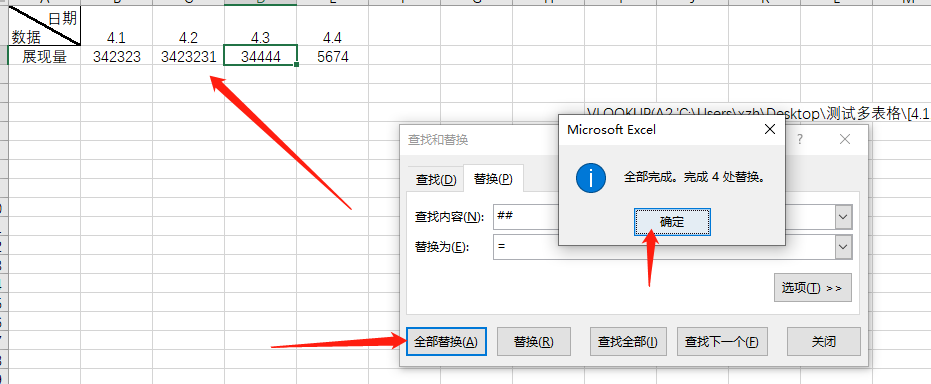Screen dimensions: 931x384
Task: Select cell with value 34444
Action: (x=261, y=57)
